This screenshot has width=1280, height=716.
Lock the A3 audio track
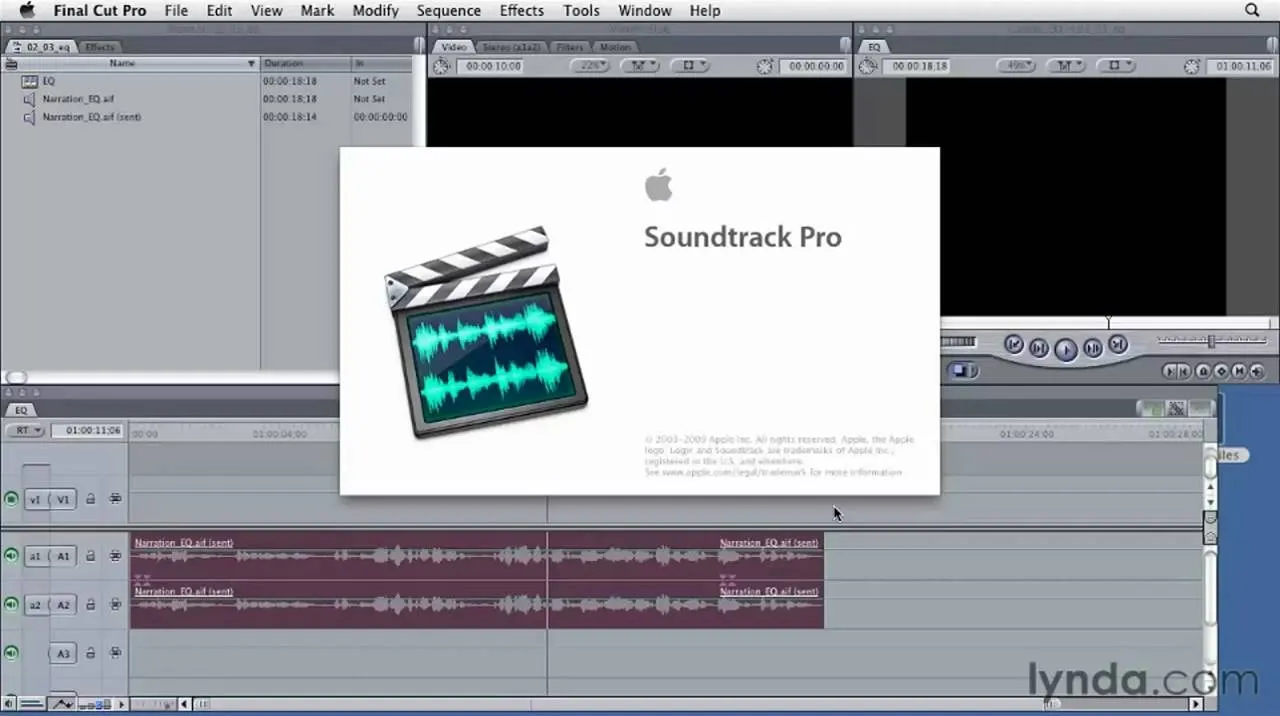pos(91,653)
